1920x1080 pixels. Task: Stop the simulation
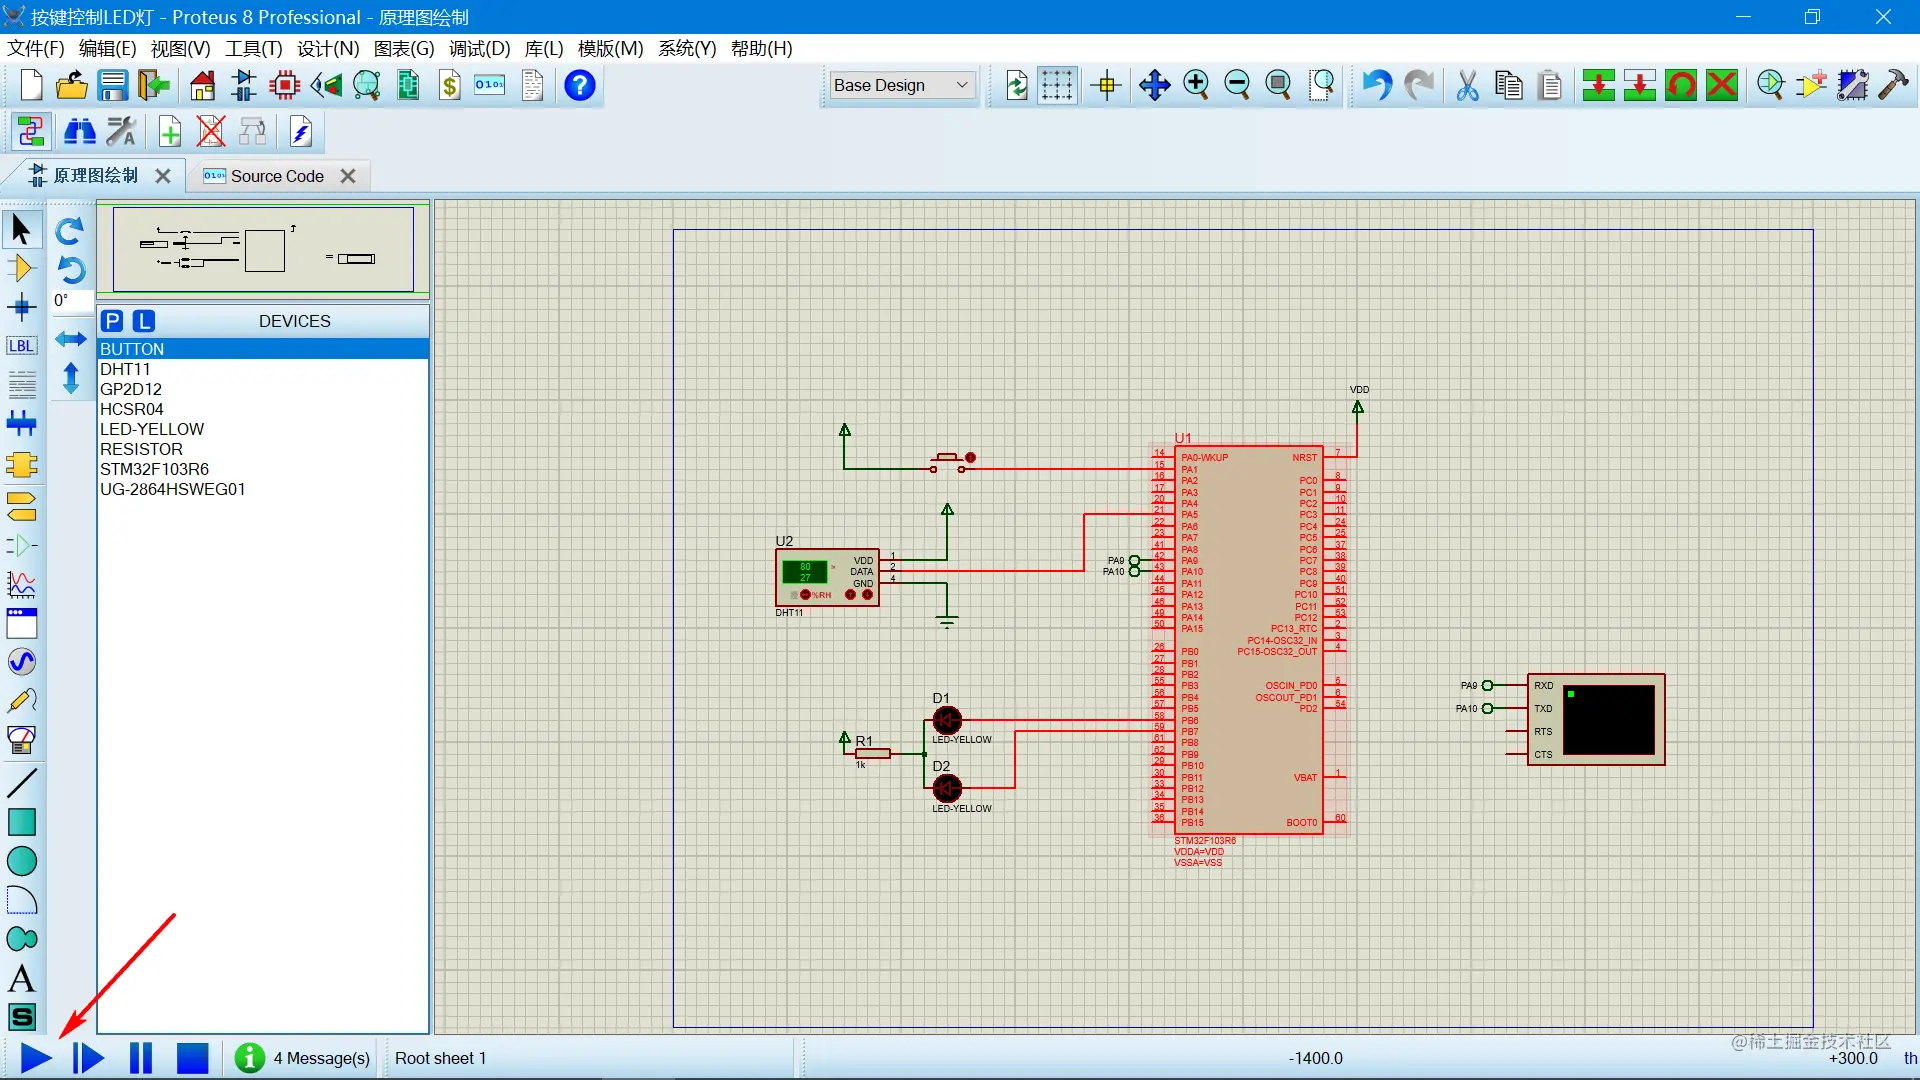tap(192, 1058)
